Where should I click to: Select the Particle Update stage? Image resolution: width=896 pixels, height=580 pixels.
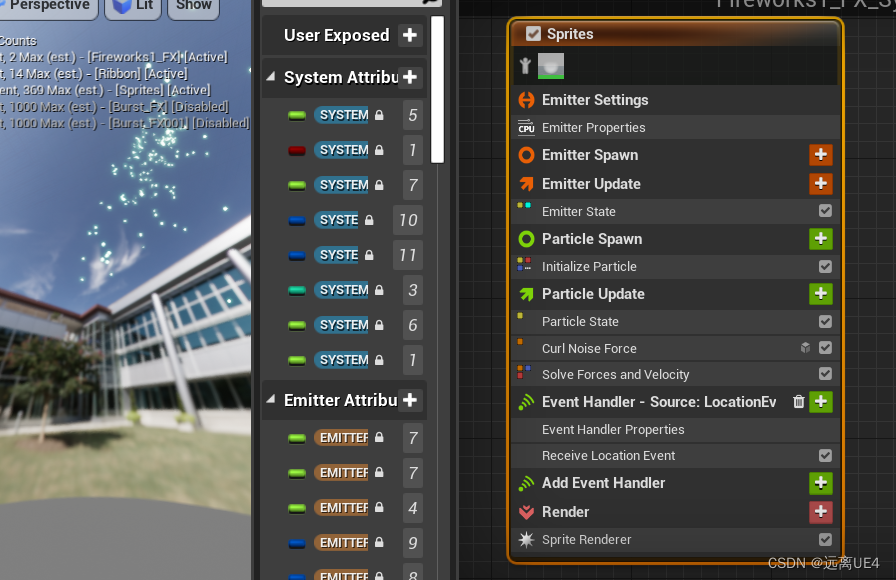point(593,294)
